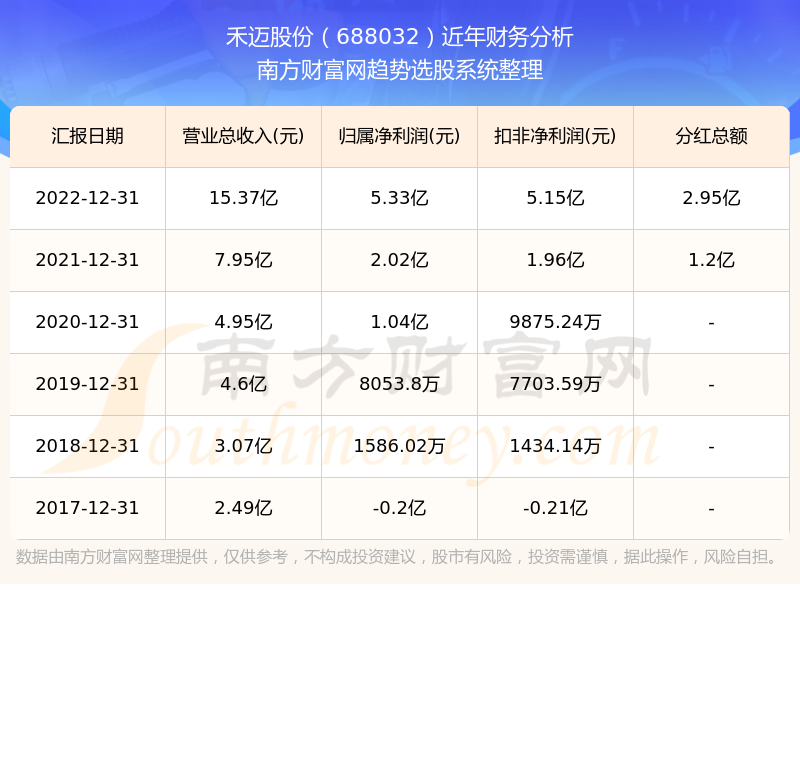The width and height of the screenshot is (800, 758).
Task: Select the 2.95亿 dividend cell
Action: coord(711,198)
